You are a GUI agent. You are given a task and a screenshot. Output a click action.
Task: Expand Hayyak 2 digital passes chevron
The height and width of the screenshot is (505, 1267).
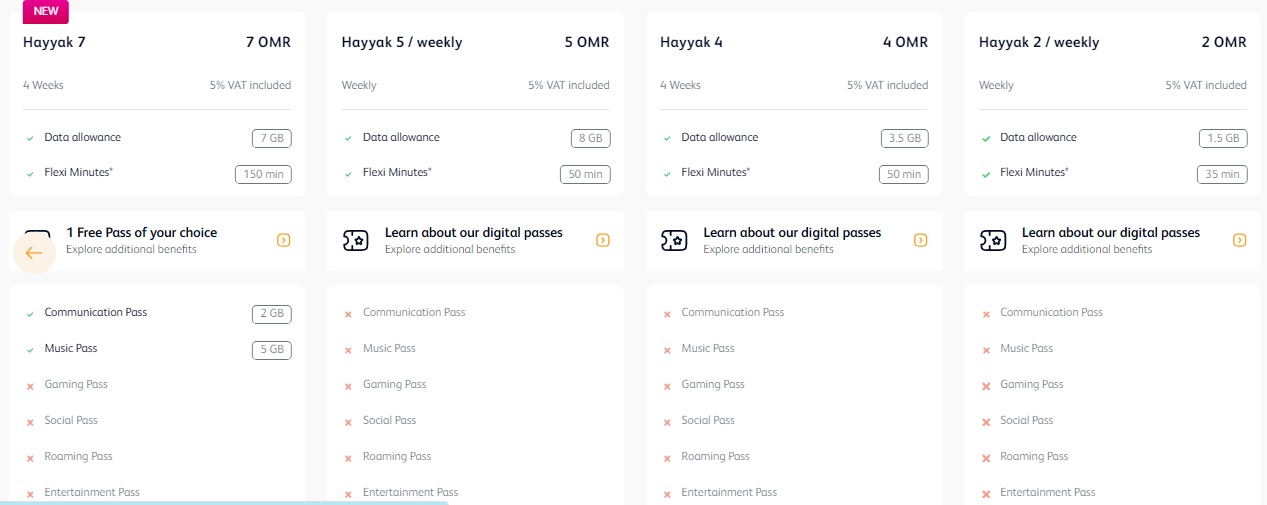click(x=1240, y=240)
